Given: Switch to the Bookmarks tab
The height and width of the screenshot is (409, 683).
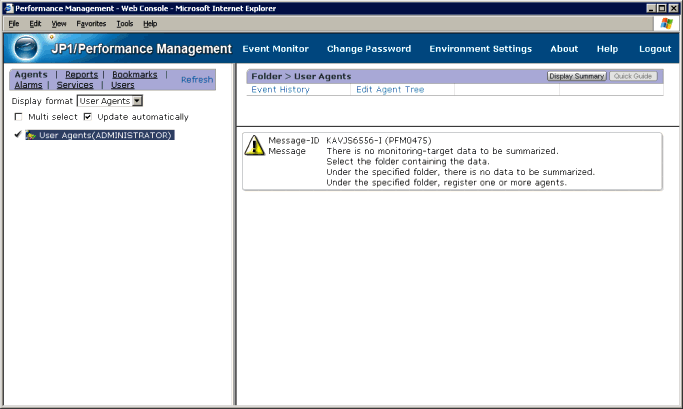Looking at the screenshot, I should pos(135,74).
